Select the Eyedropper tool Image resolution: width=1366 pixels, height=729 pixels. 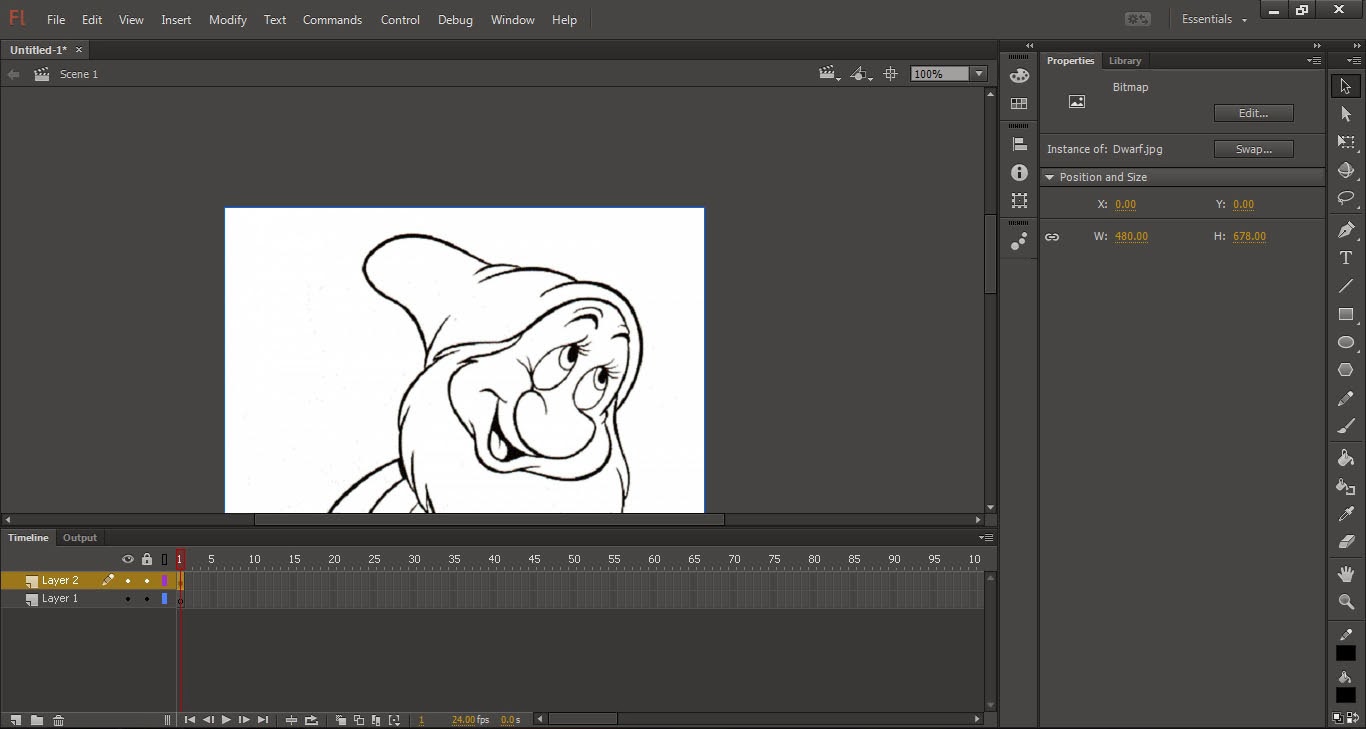click(1346, 514)
